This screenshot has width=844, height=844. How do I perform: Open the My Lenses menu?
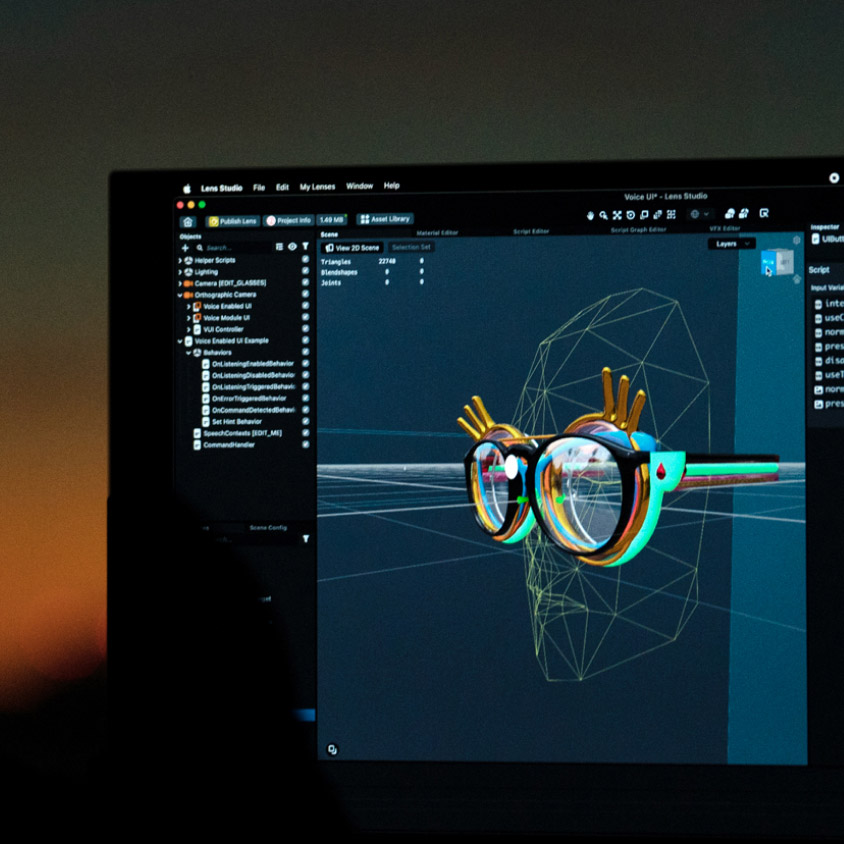(317, 186)
